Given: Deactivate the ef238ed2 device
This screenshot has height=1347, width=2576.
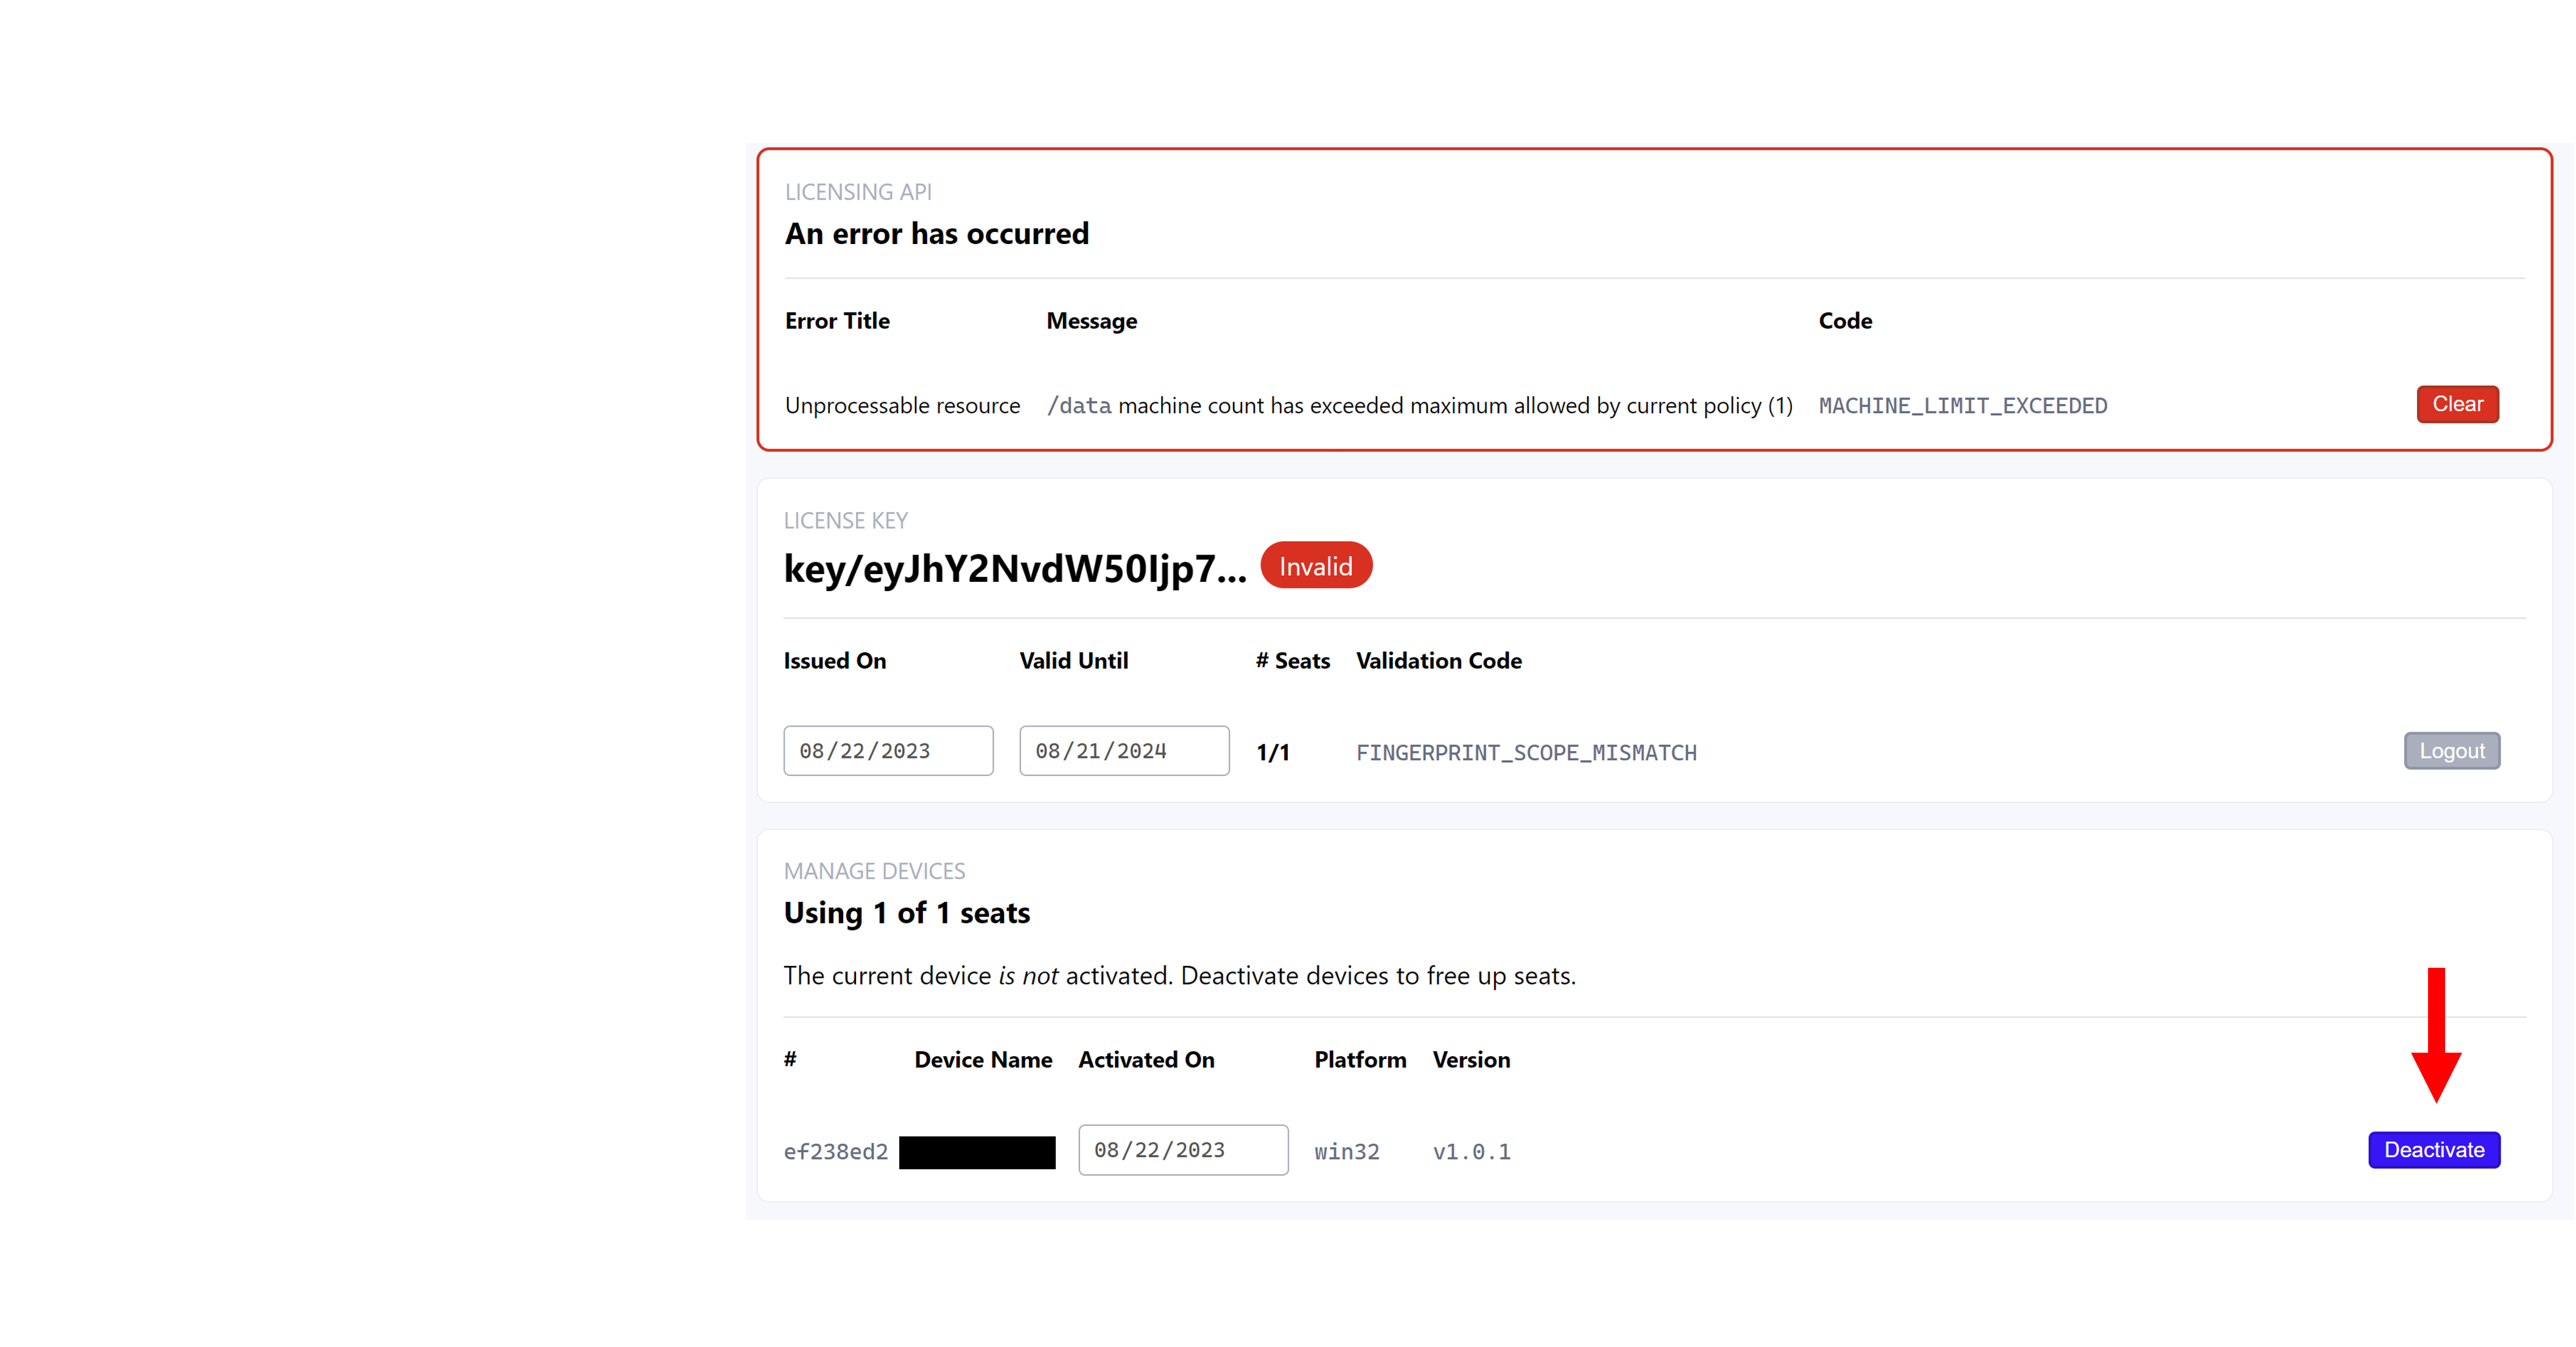Looking at the screenshot, I should [2433, 1150].
